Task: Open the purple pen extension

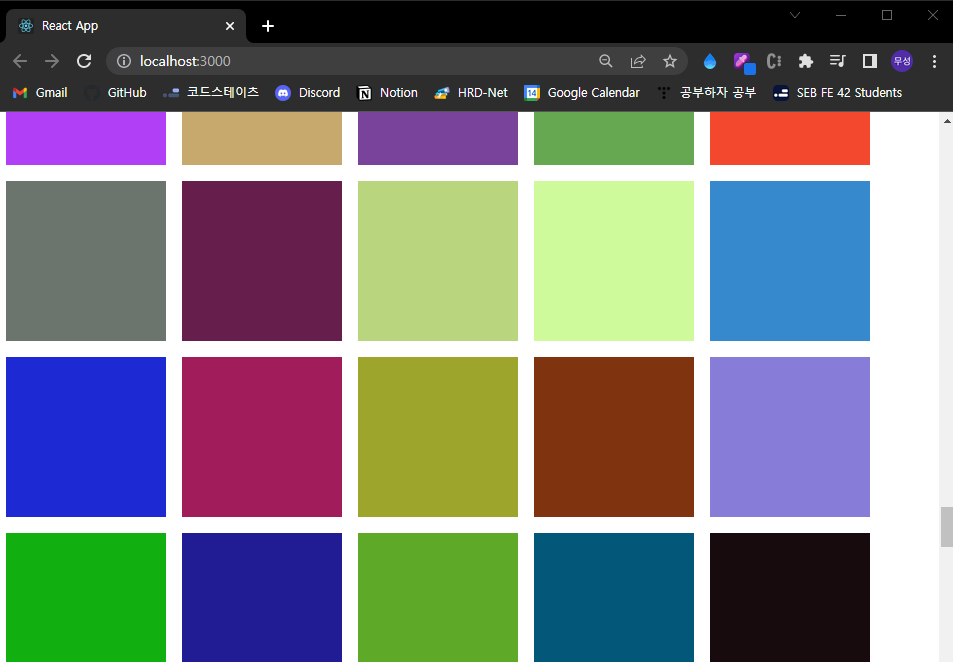Action: [743, 62]
